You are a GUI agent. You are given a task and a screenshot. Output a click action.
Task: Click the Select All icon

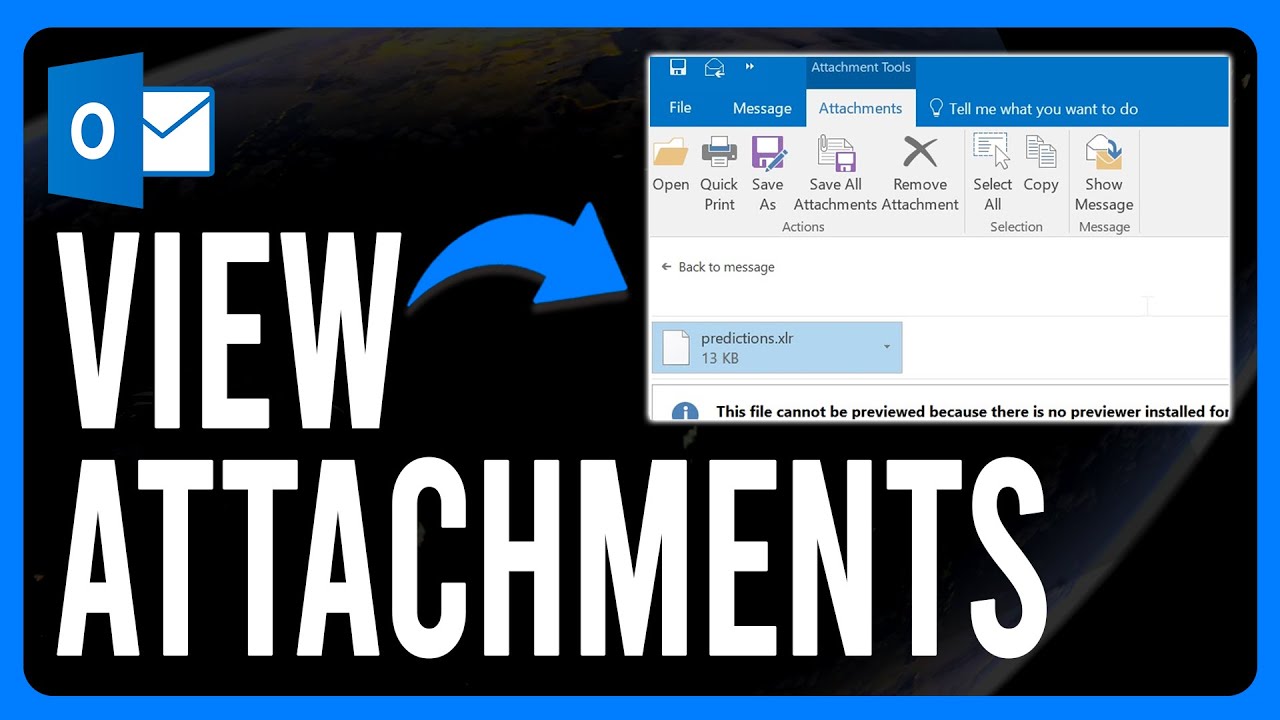tap(992, 152)
